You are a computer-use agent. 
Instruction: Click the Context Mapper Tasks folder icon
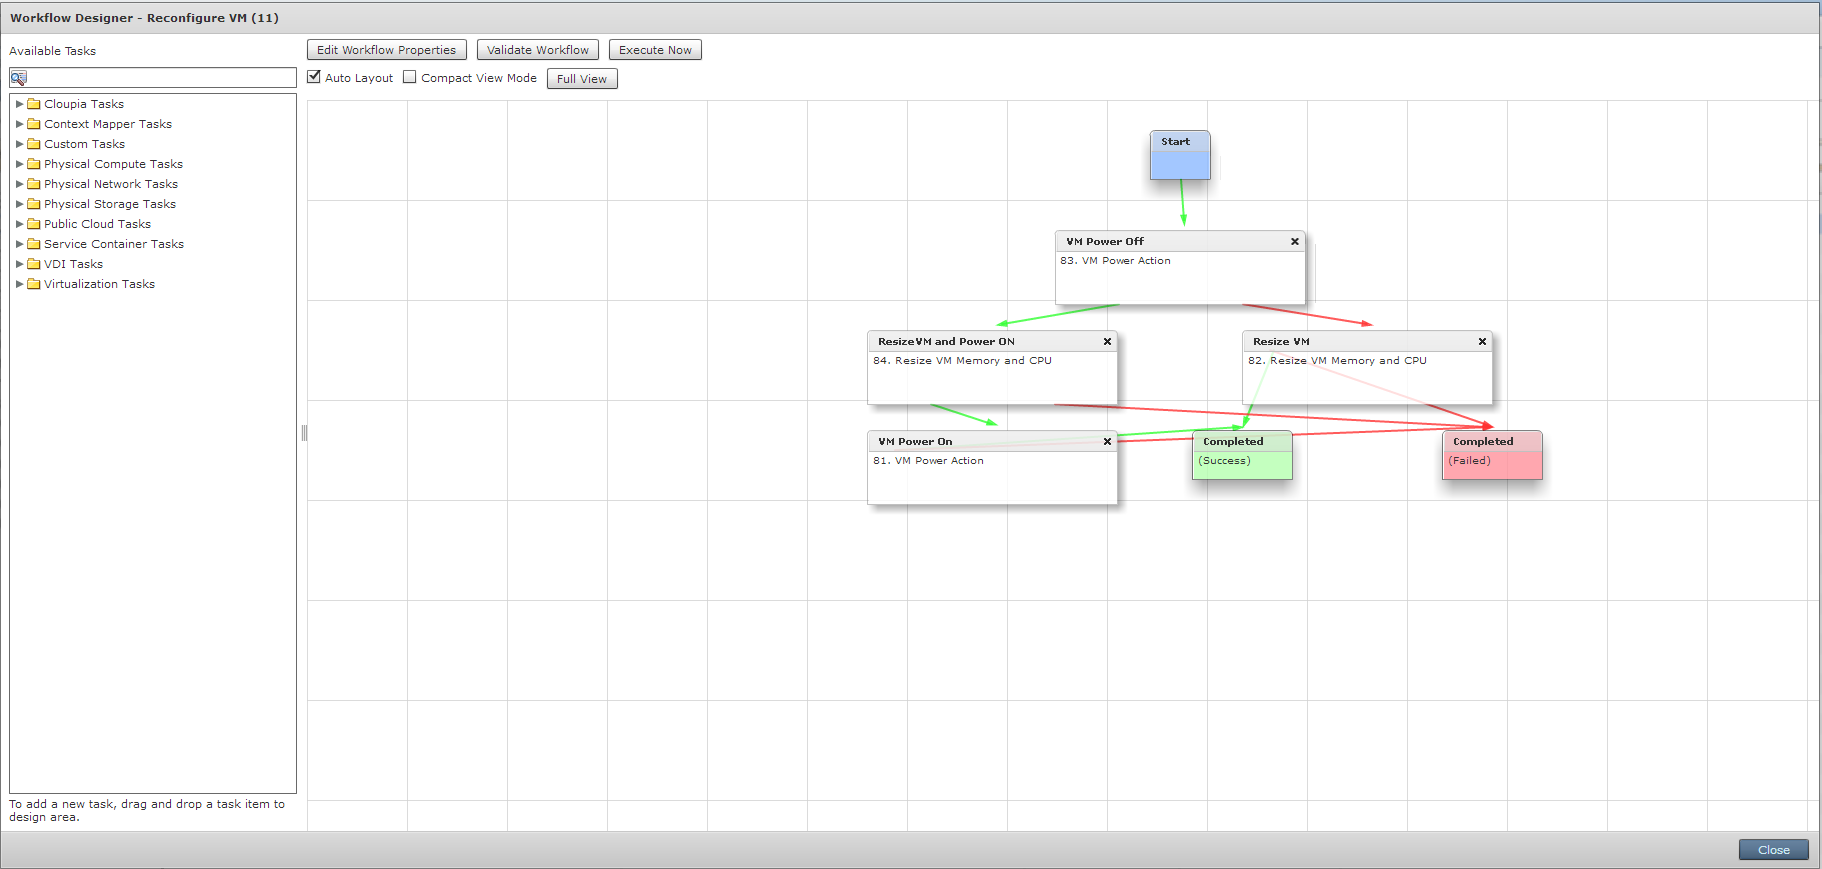[34, 124]
